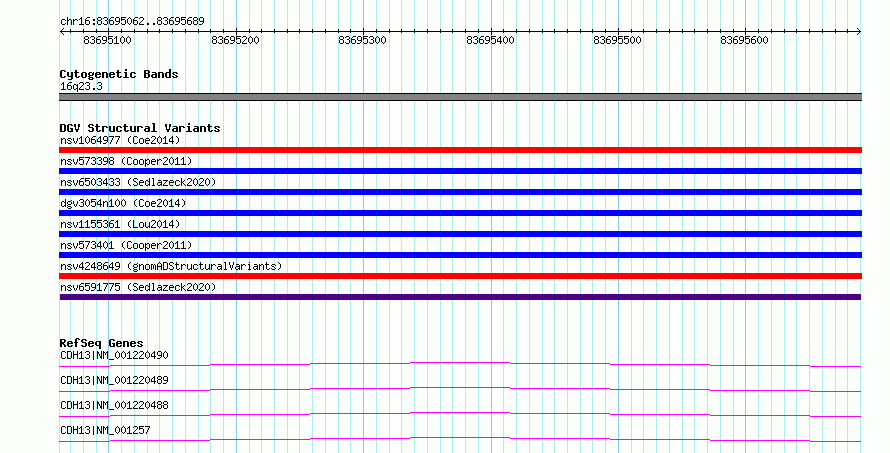
Task: Click the DGV Structural Variants heading
Action: pos(140,128)
